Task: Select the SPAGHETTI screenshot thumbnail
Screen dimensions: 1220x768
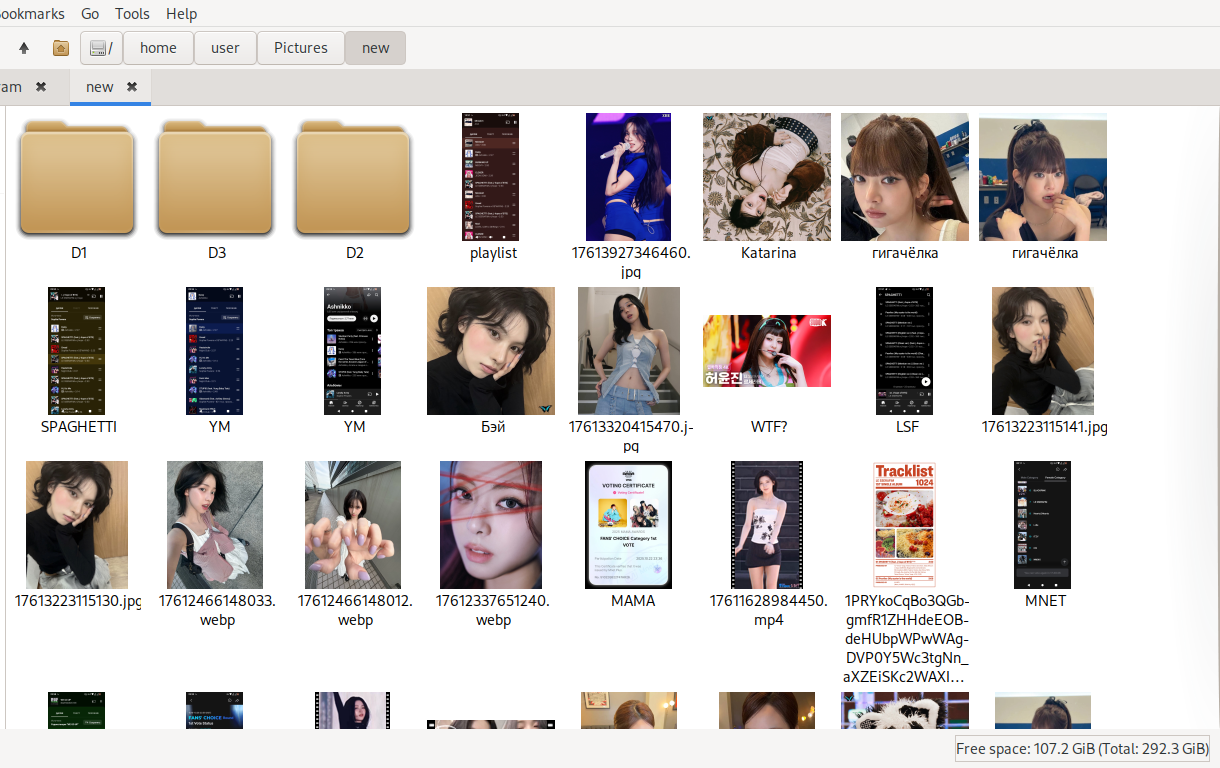Action: [x=76, y=351]
